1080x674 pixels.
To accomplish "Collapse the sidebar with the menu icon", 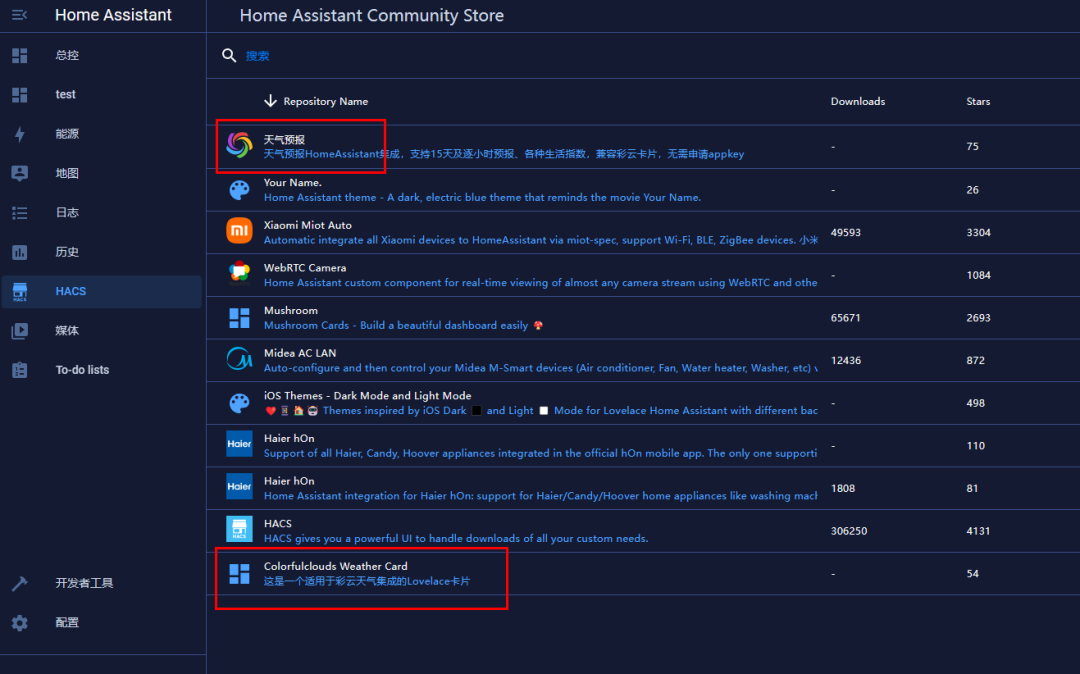I will [x=19, y=14].
